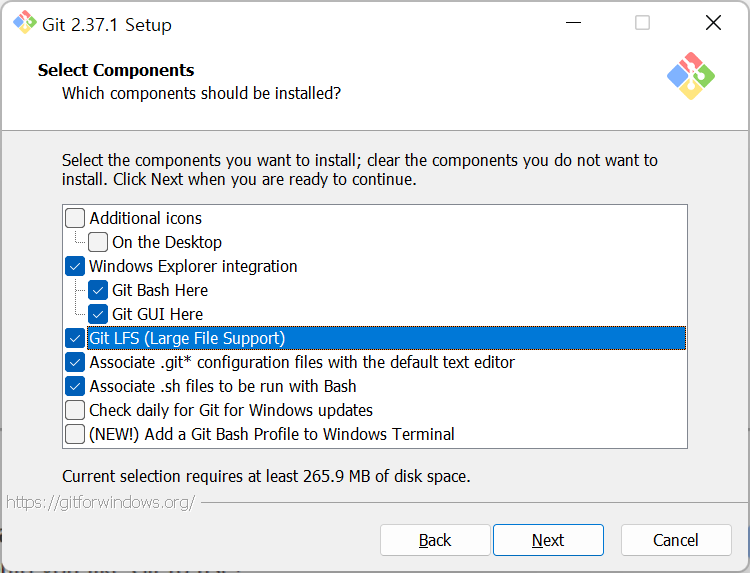Click the Git icon in title bar
Screen dimensions: 750x573
[x=24, y=22]
